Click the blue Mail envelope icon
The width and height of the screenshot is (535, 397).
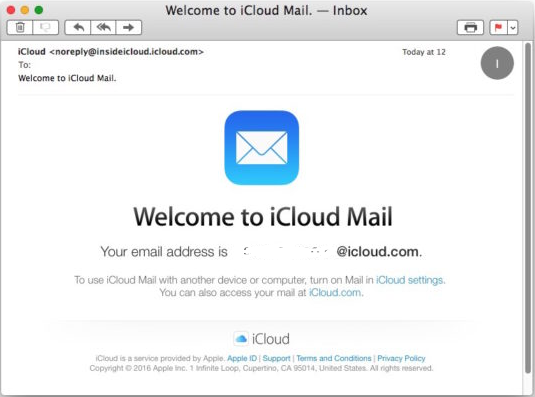pyautogui.click(x=262, y=148)
